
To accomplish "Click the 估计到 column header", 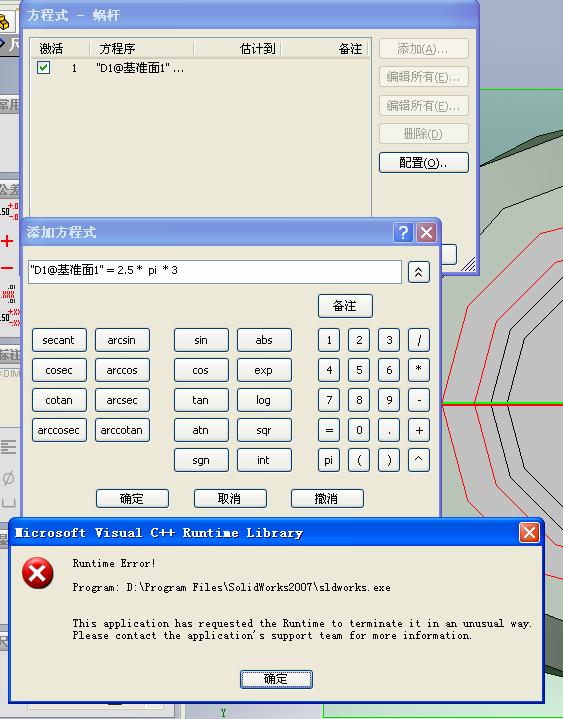I will point(237,48).
